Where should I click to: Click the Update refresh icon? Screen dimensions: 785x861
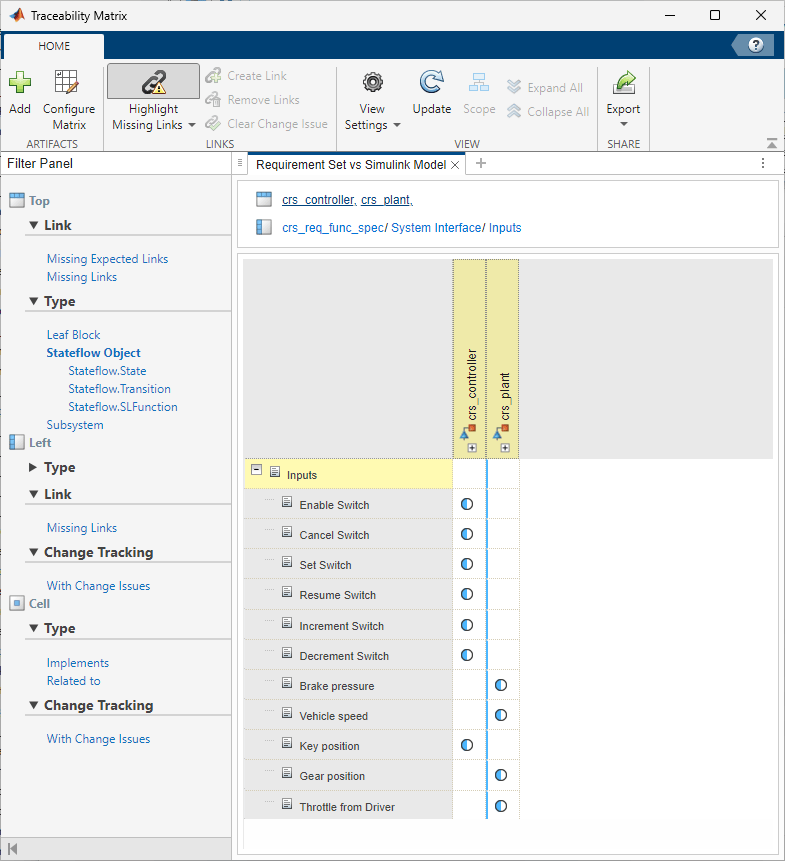point(431,82)
